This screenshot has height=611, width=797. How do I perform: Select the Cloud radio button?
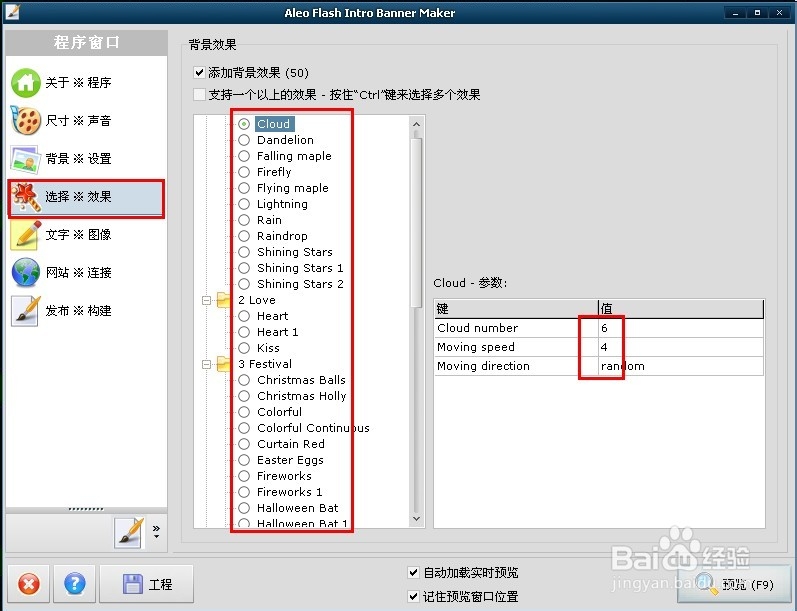pyautogui.click(x=244, y=124)
